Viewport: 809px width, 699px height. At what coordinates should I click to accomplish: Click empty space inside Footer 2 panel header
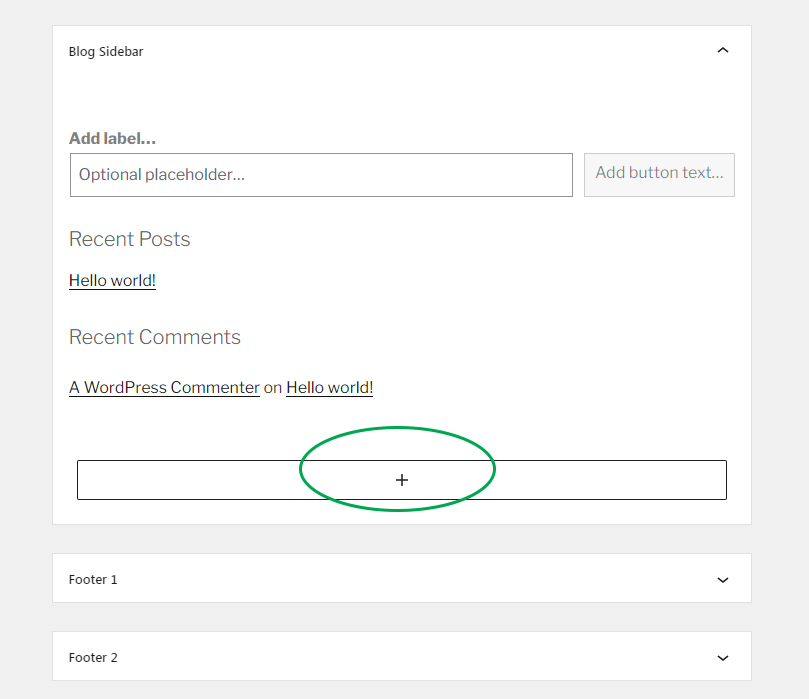pos(413,656)
